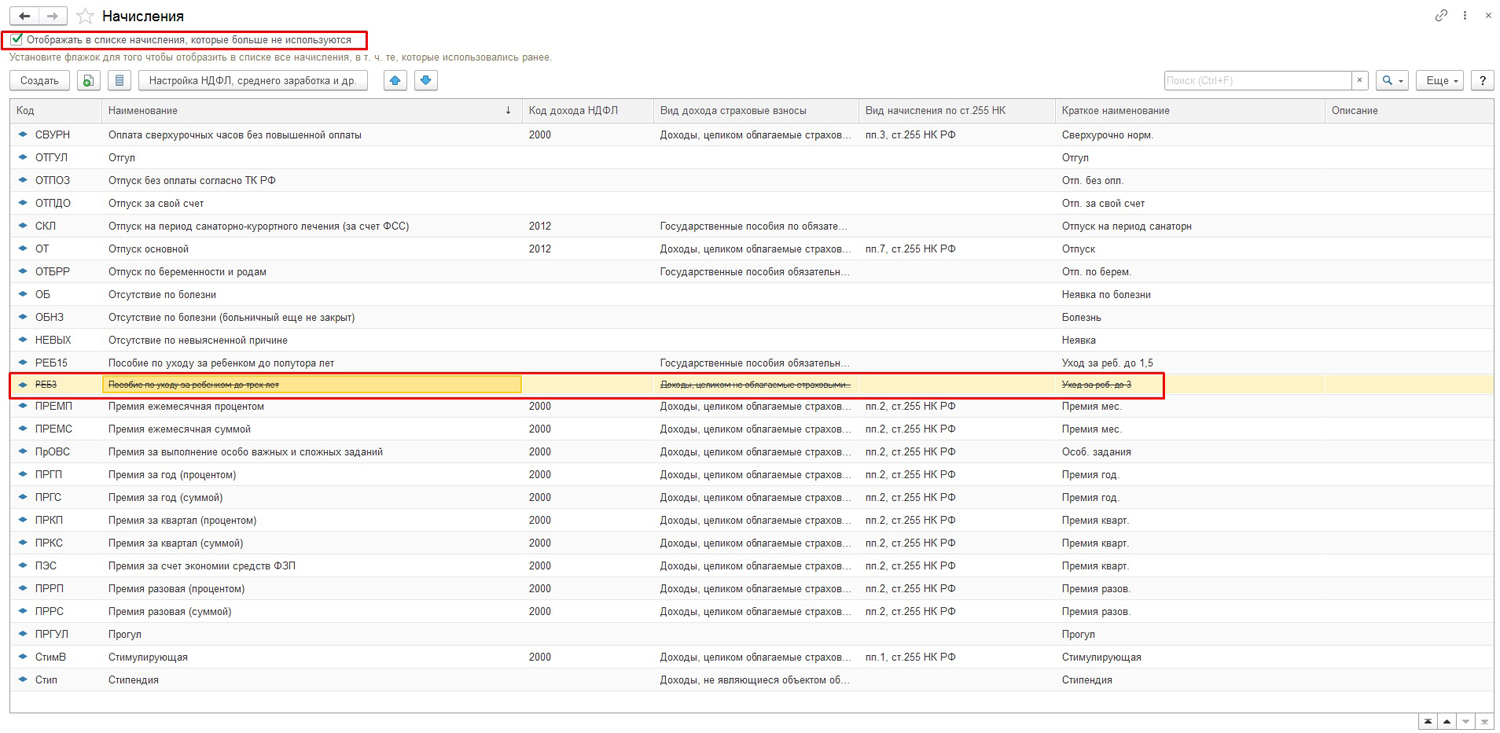Click the row icon for Стип

coord(23,680)
